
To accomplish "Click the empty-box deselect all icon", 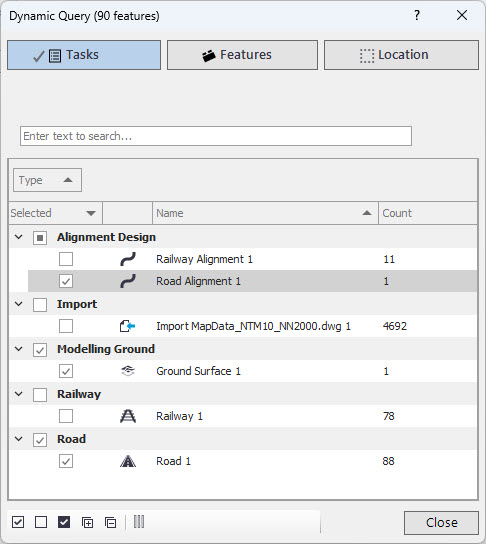I will click(x=41, y=522).
